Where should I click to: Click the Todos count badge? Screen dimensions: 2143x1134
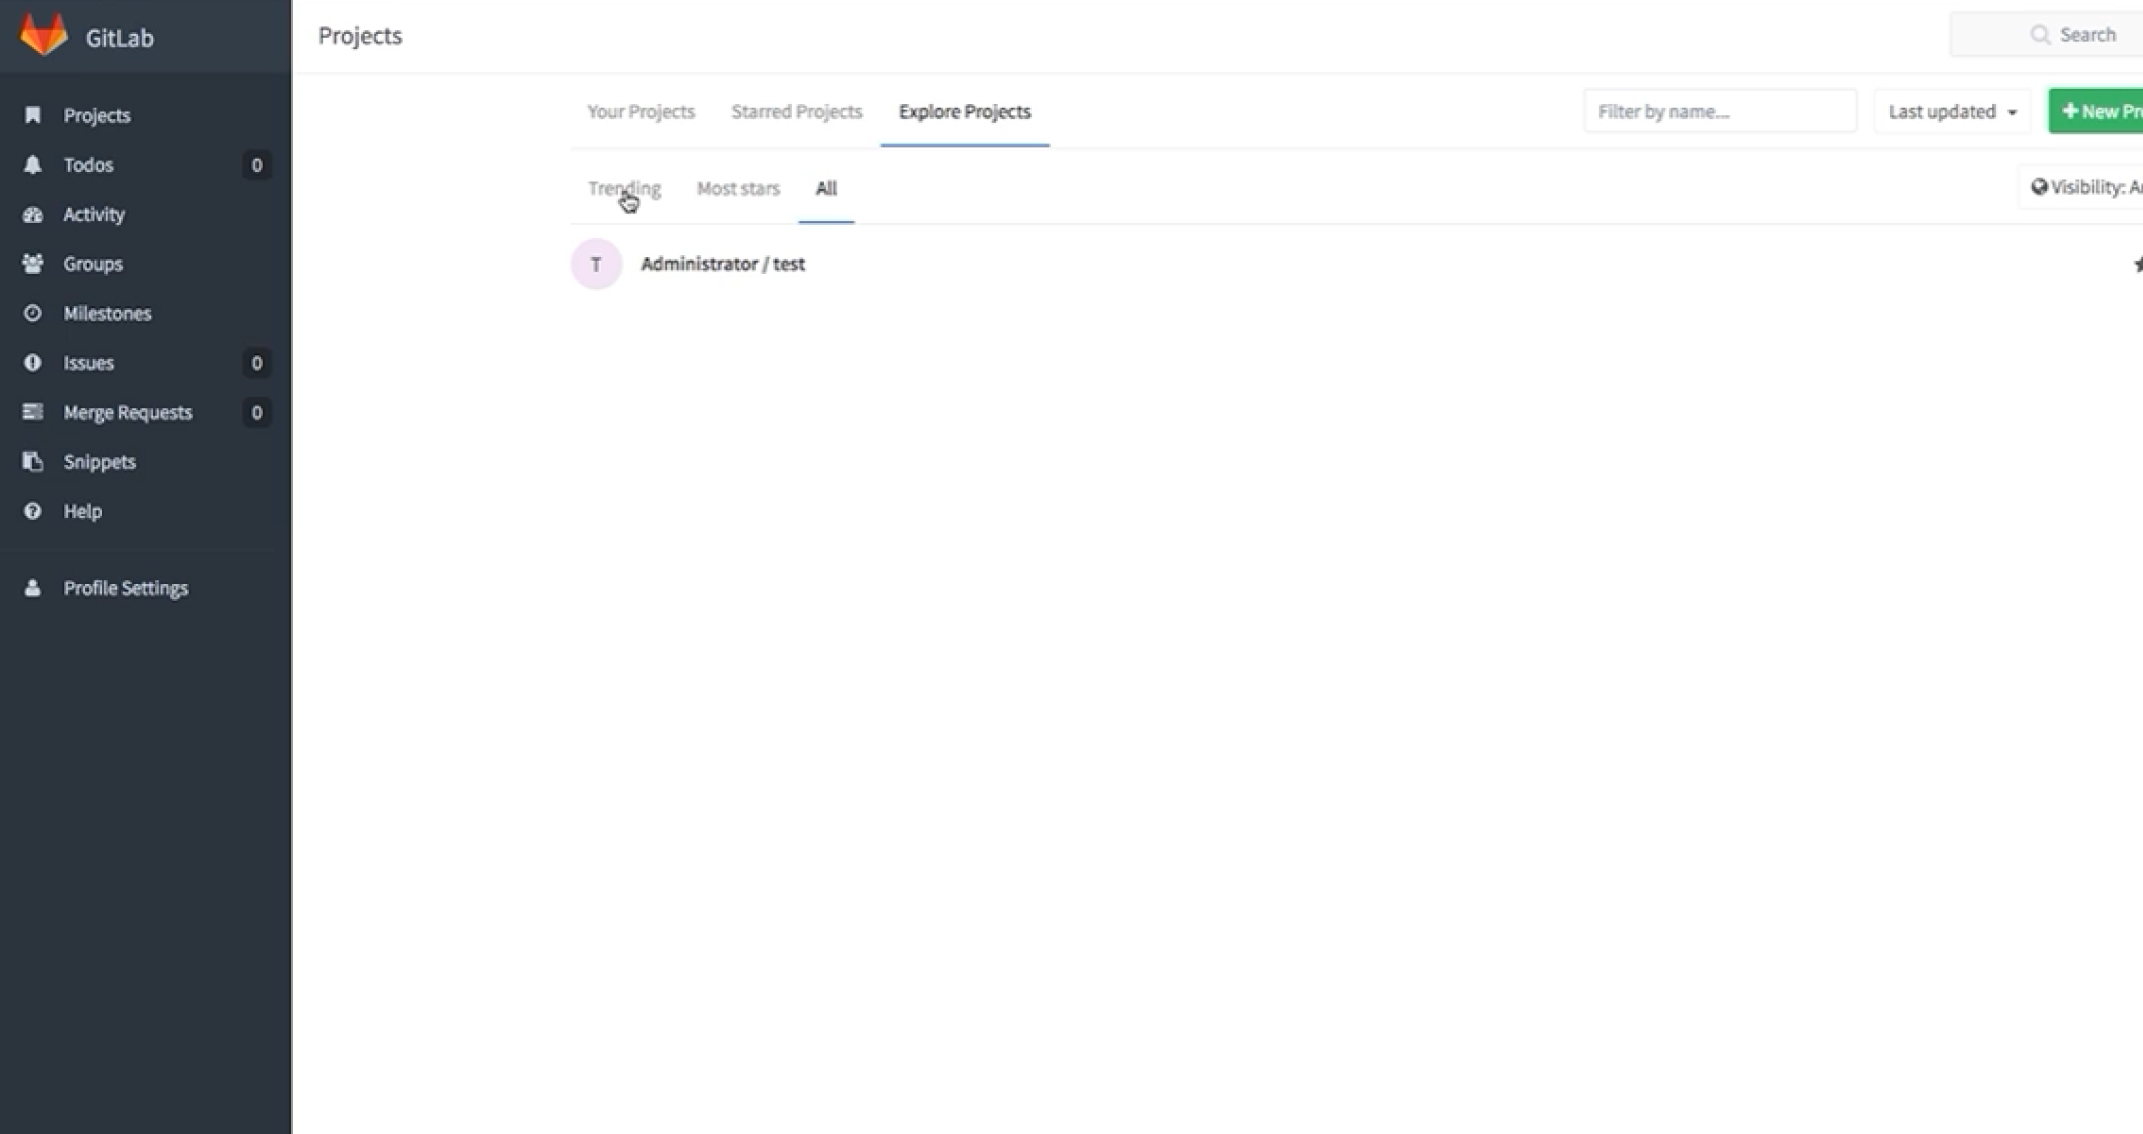[256, 165]
